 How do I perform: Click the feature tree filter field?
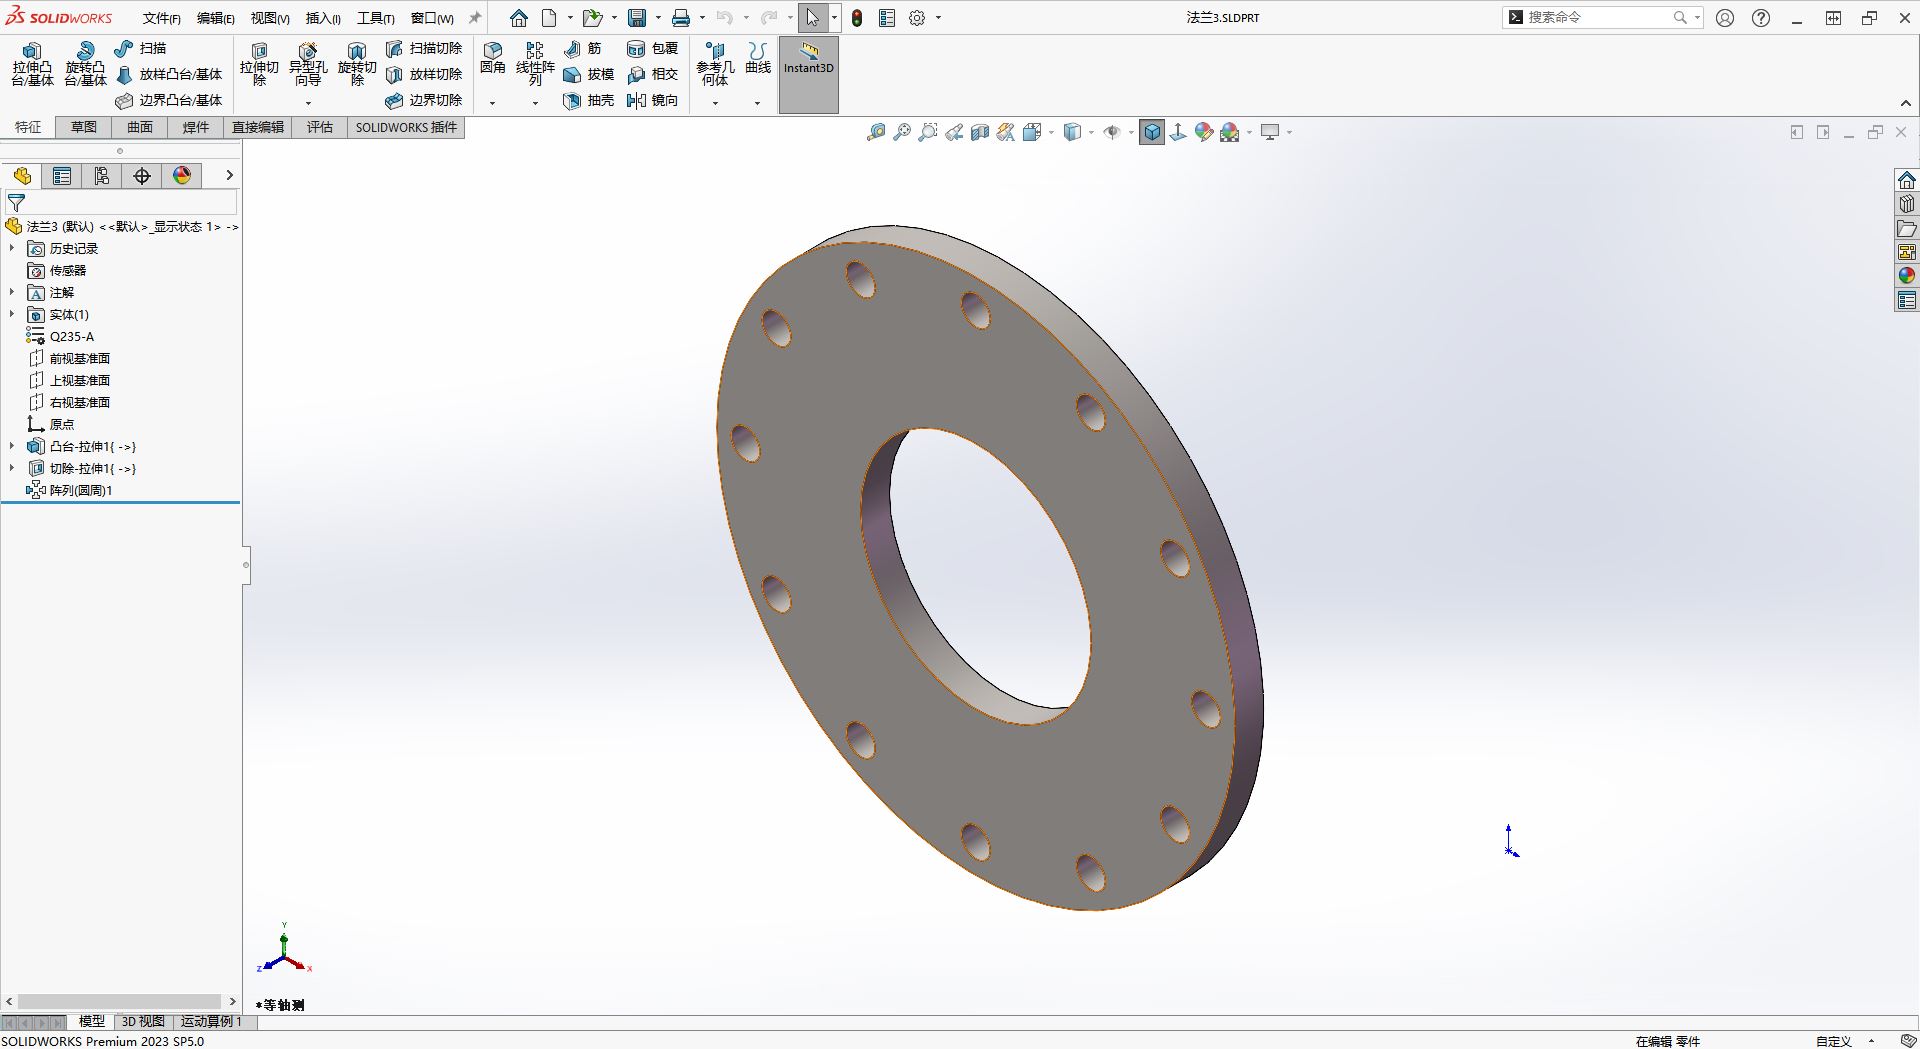[x=120, y=202]
